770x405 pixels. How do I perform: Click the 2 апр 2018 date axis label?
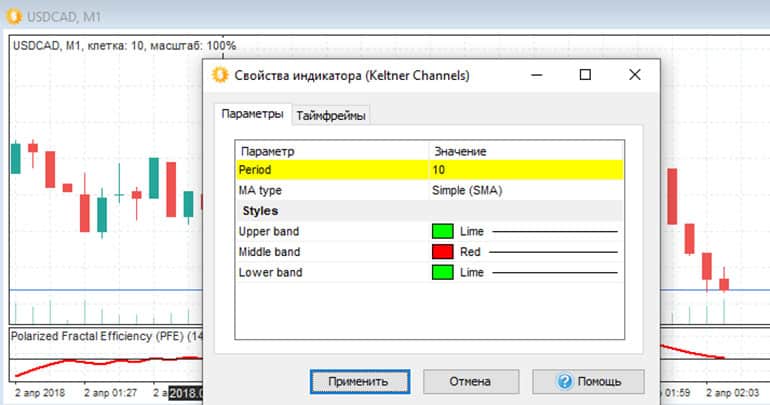(40, 393)
